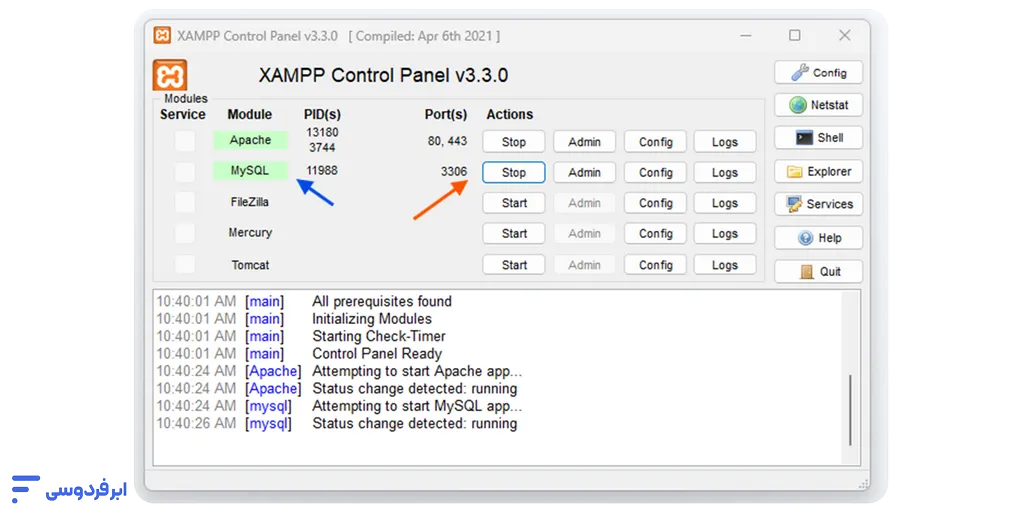Open Services with the services icon

(818, 204)
